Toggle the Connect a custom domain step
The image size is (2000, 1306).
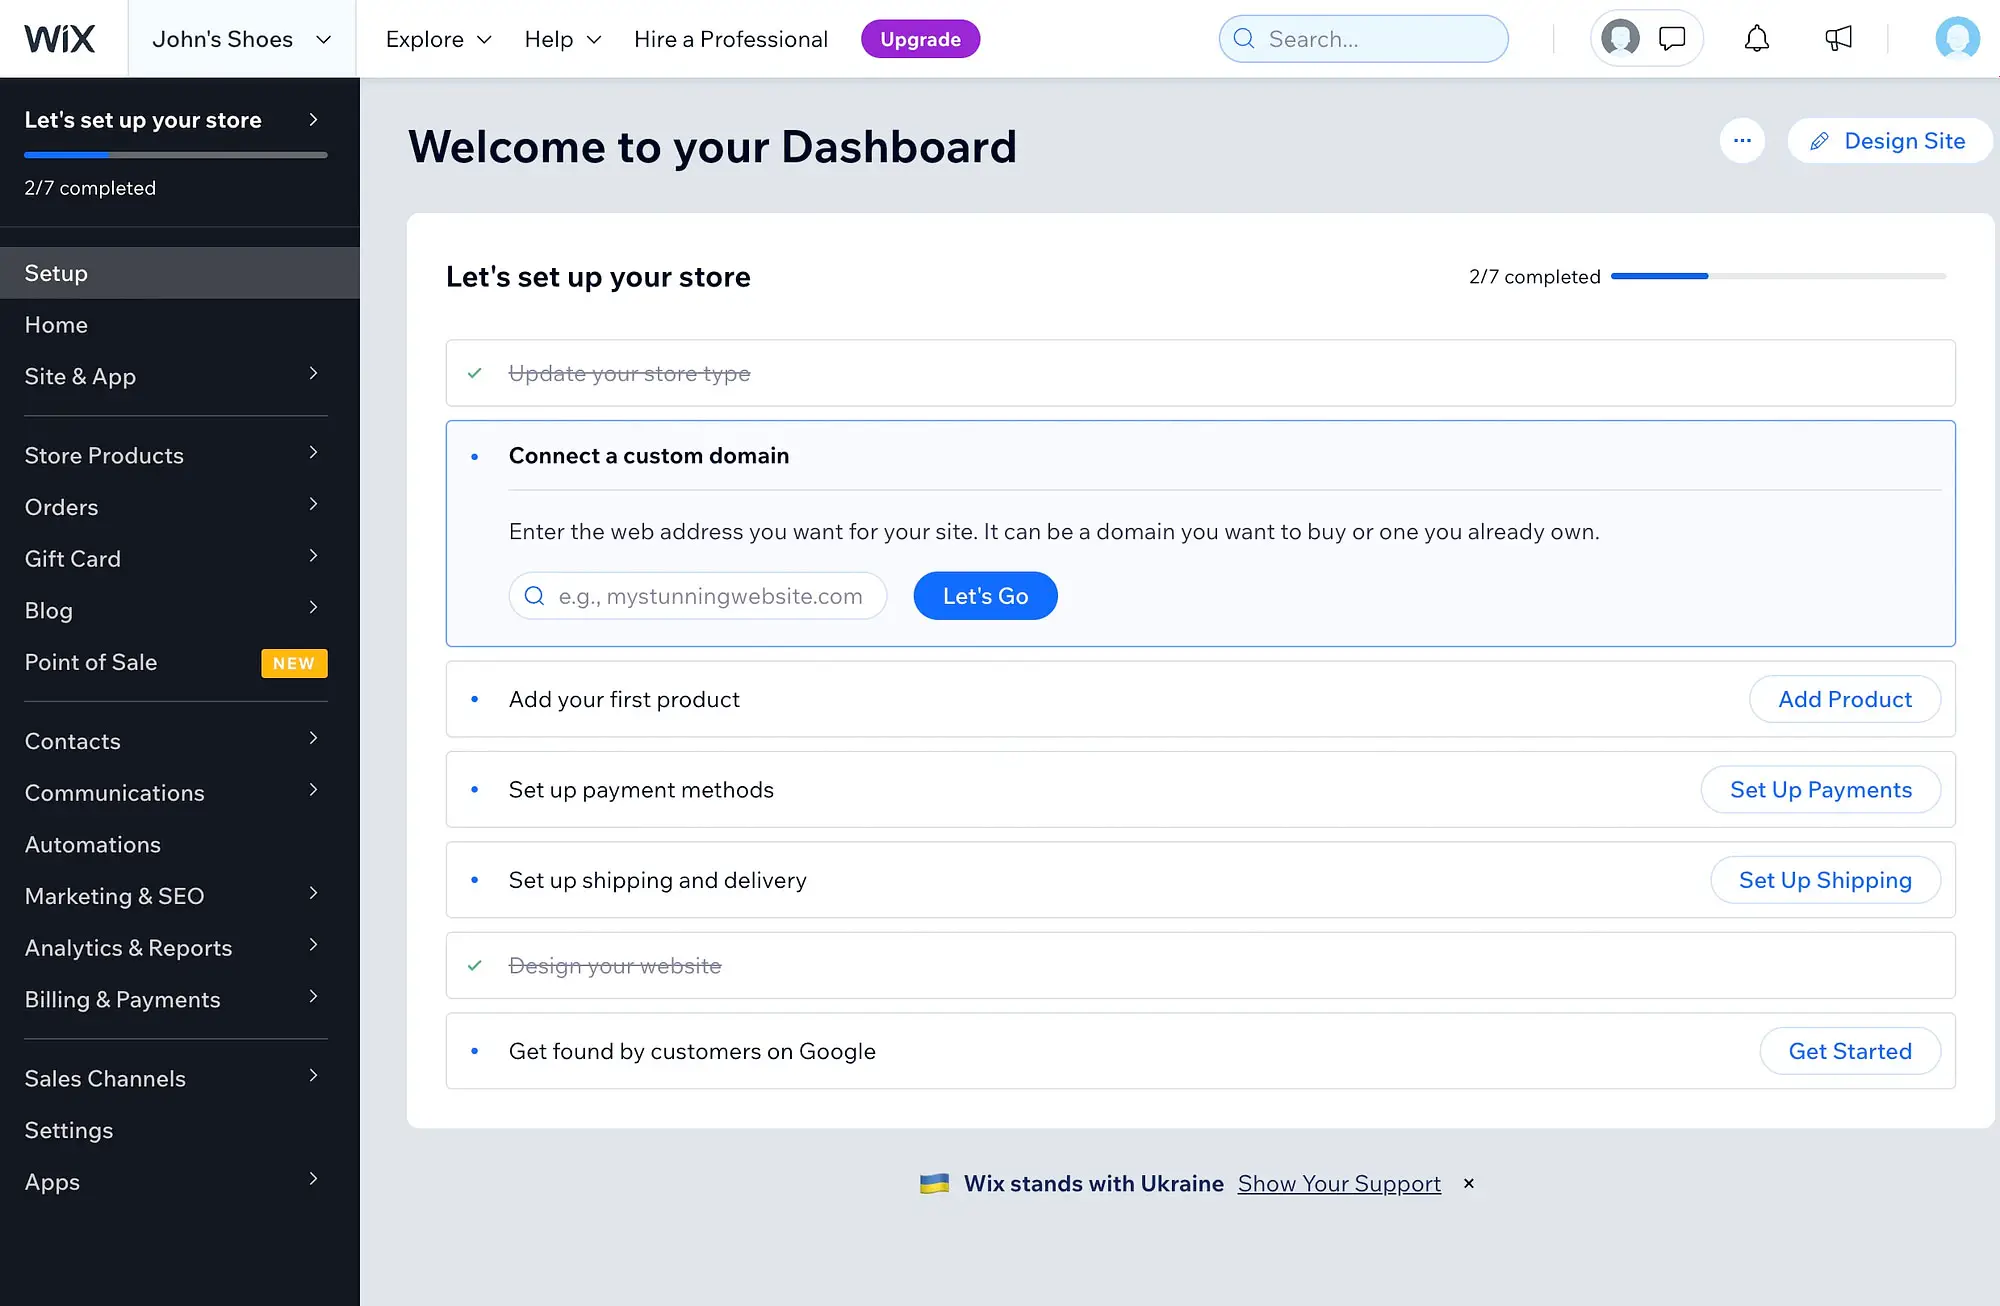pyautogui.click(x=649, y=455)
